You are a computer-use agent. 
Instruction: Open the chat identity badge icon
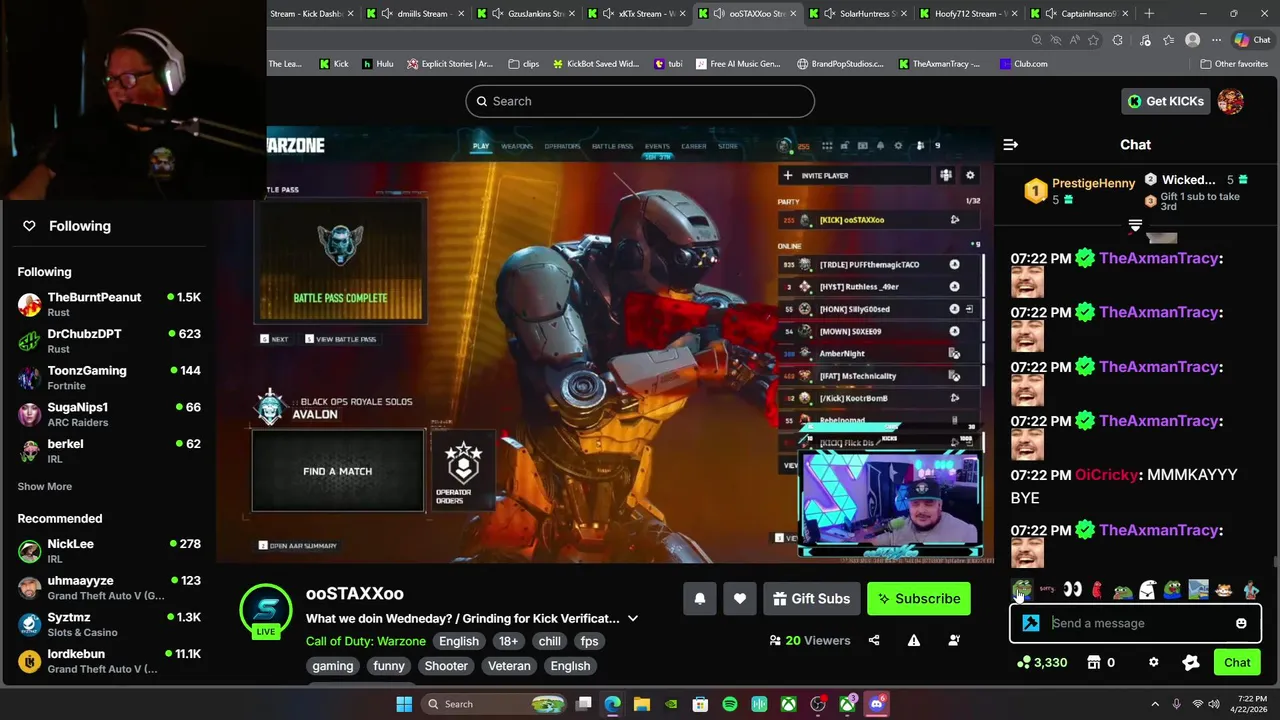pos(1190,662)
